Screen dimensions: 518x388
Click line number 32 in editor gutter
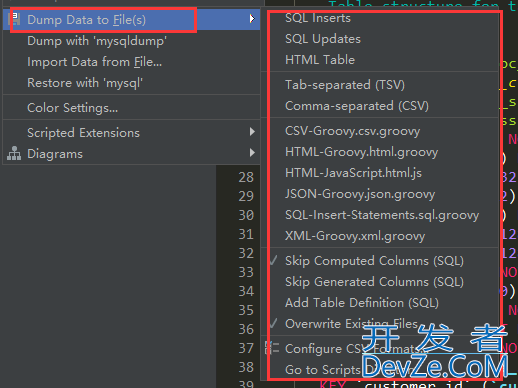[x=246, y=253]
